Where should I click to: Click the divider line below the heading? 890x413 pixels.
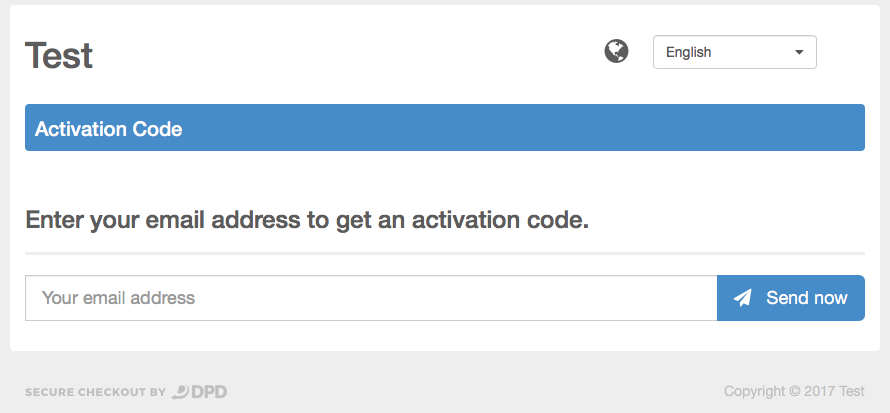444,253
